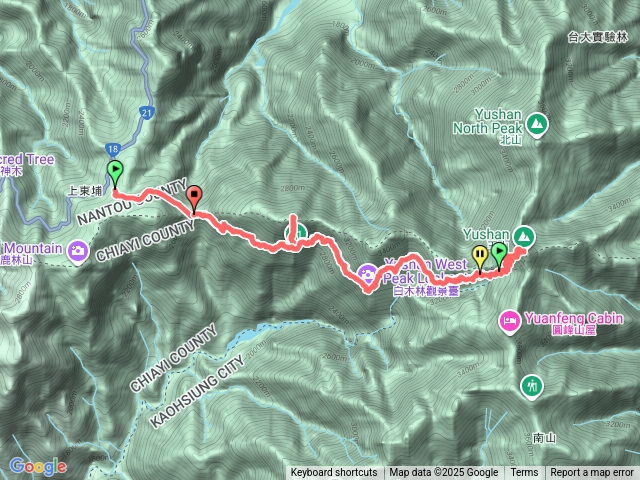This screenshot has width=640, height=480.
Task: Open the Terms link
Action: pos(524,473)
